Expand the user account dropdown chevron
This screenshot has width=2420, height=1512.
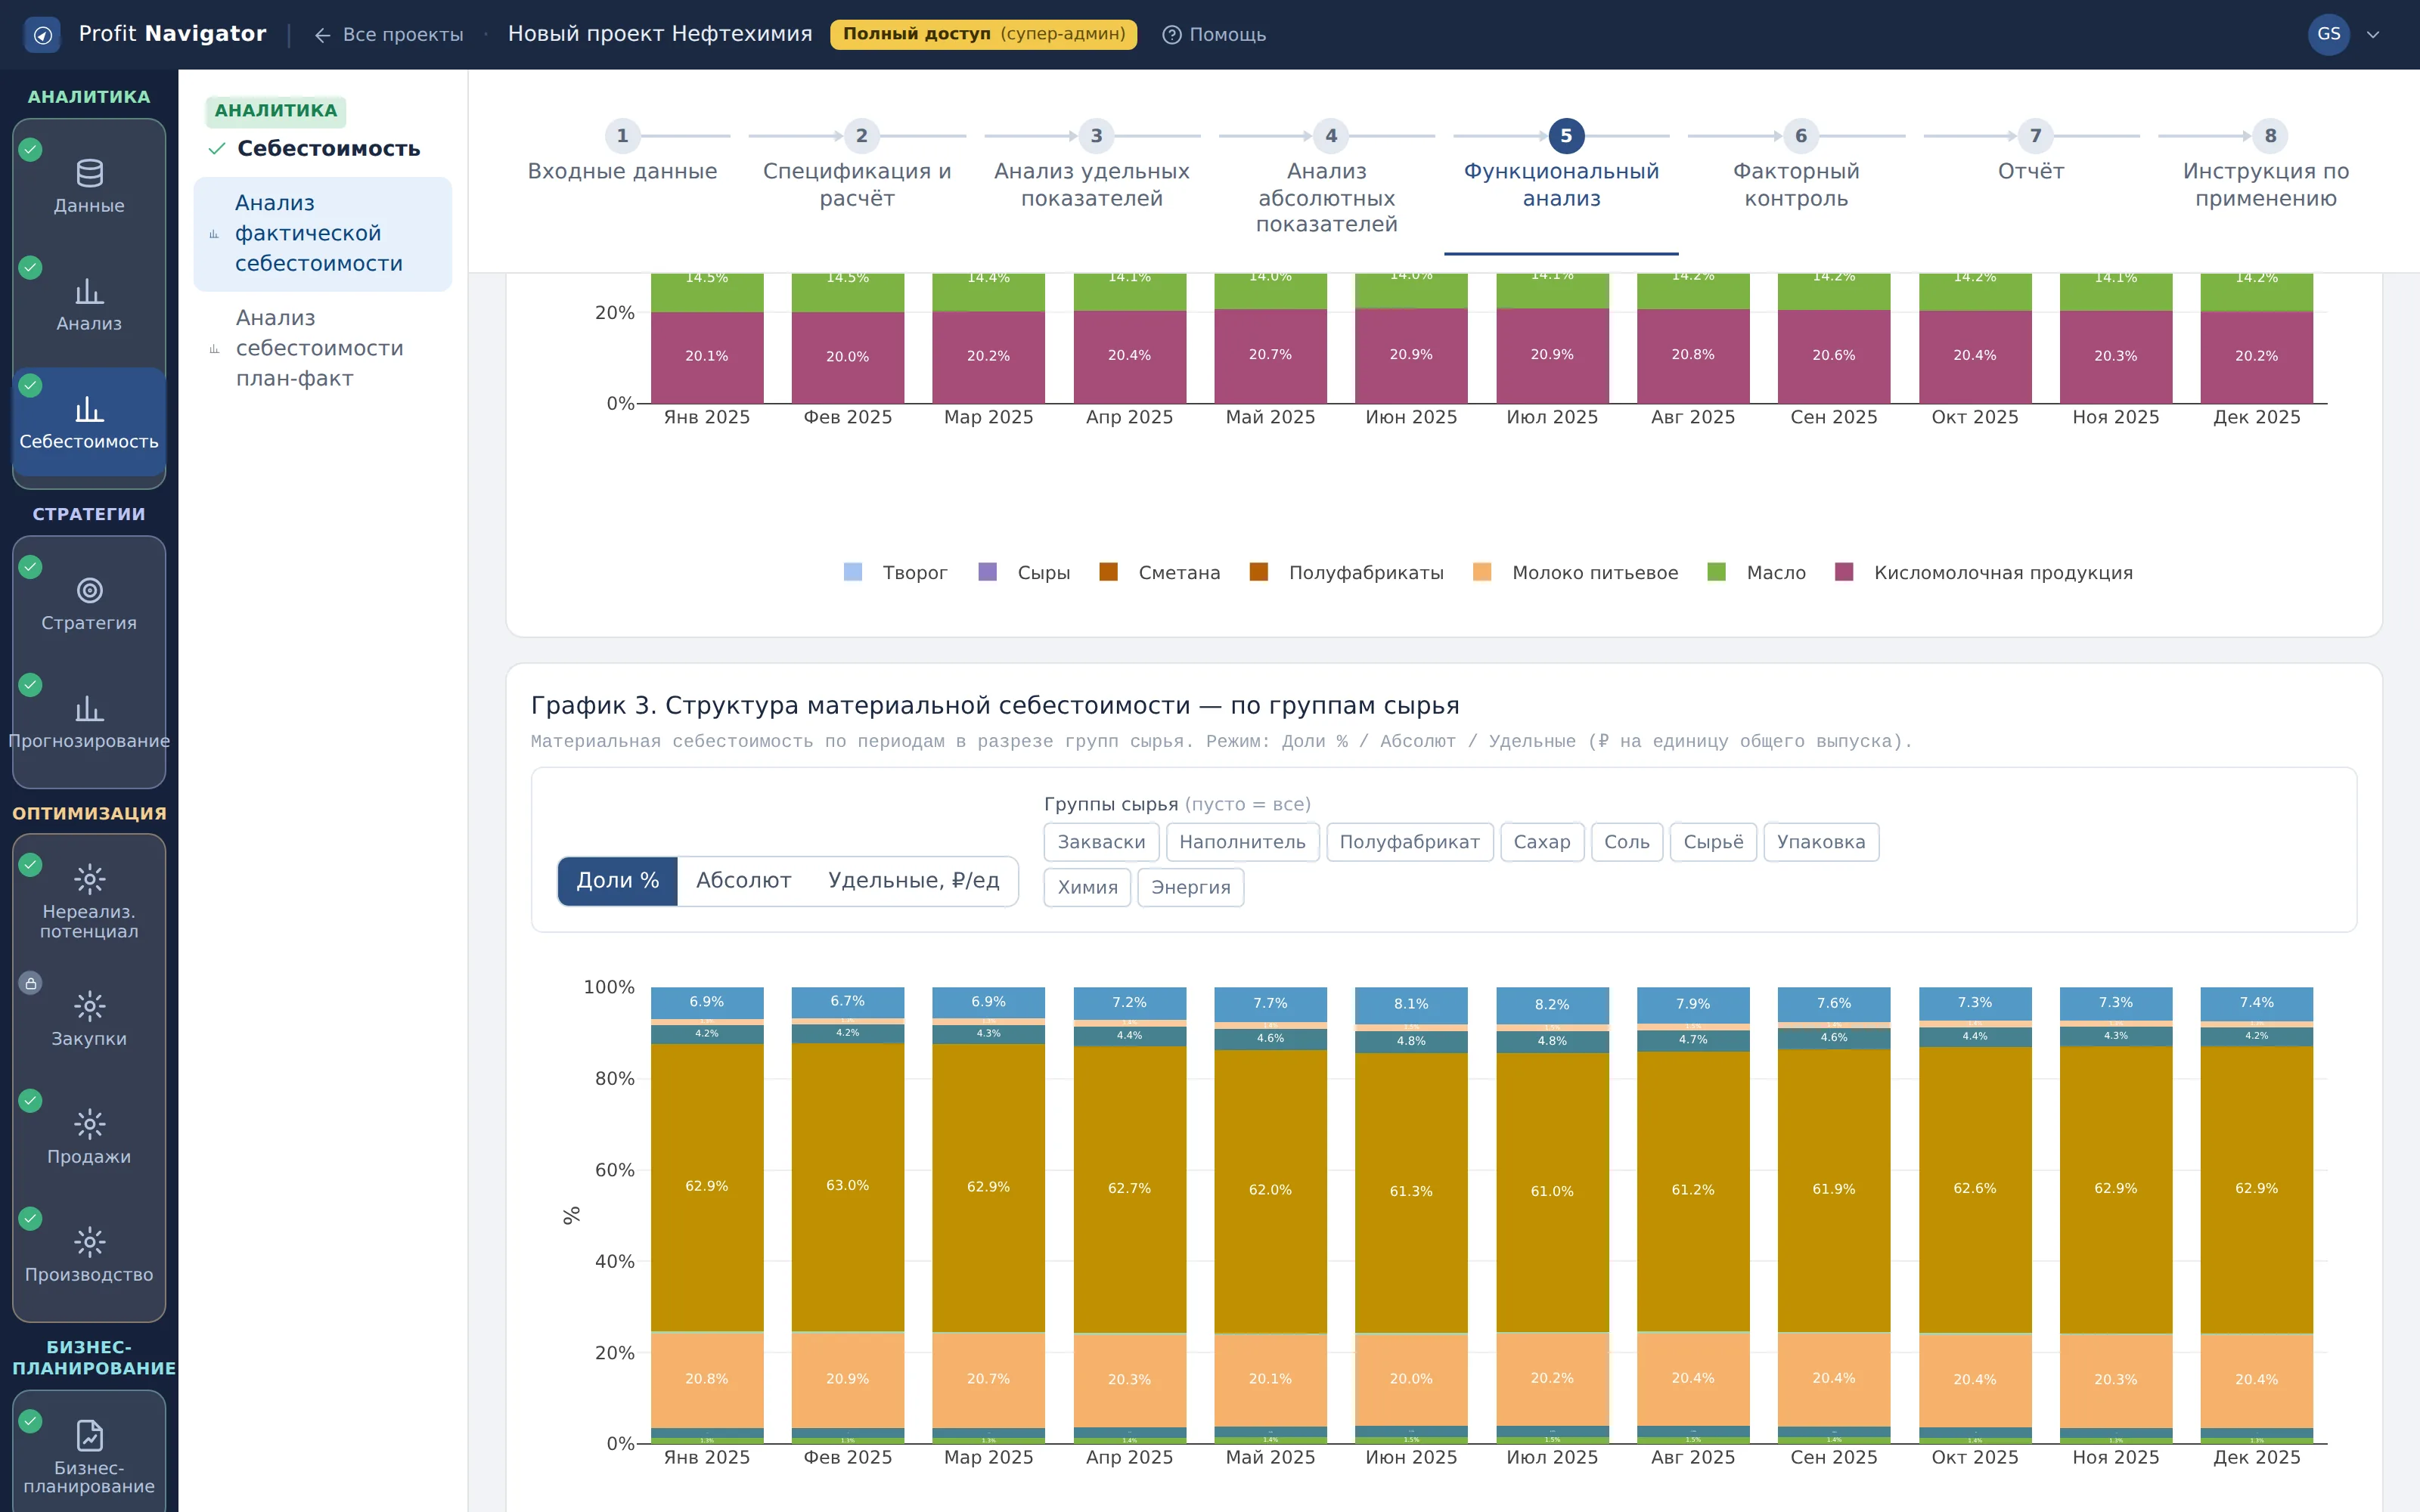pos(2373,35)
